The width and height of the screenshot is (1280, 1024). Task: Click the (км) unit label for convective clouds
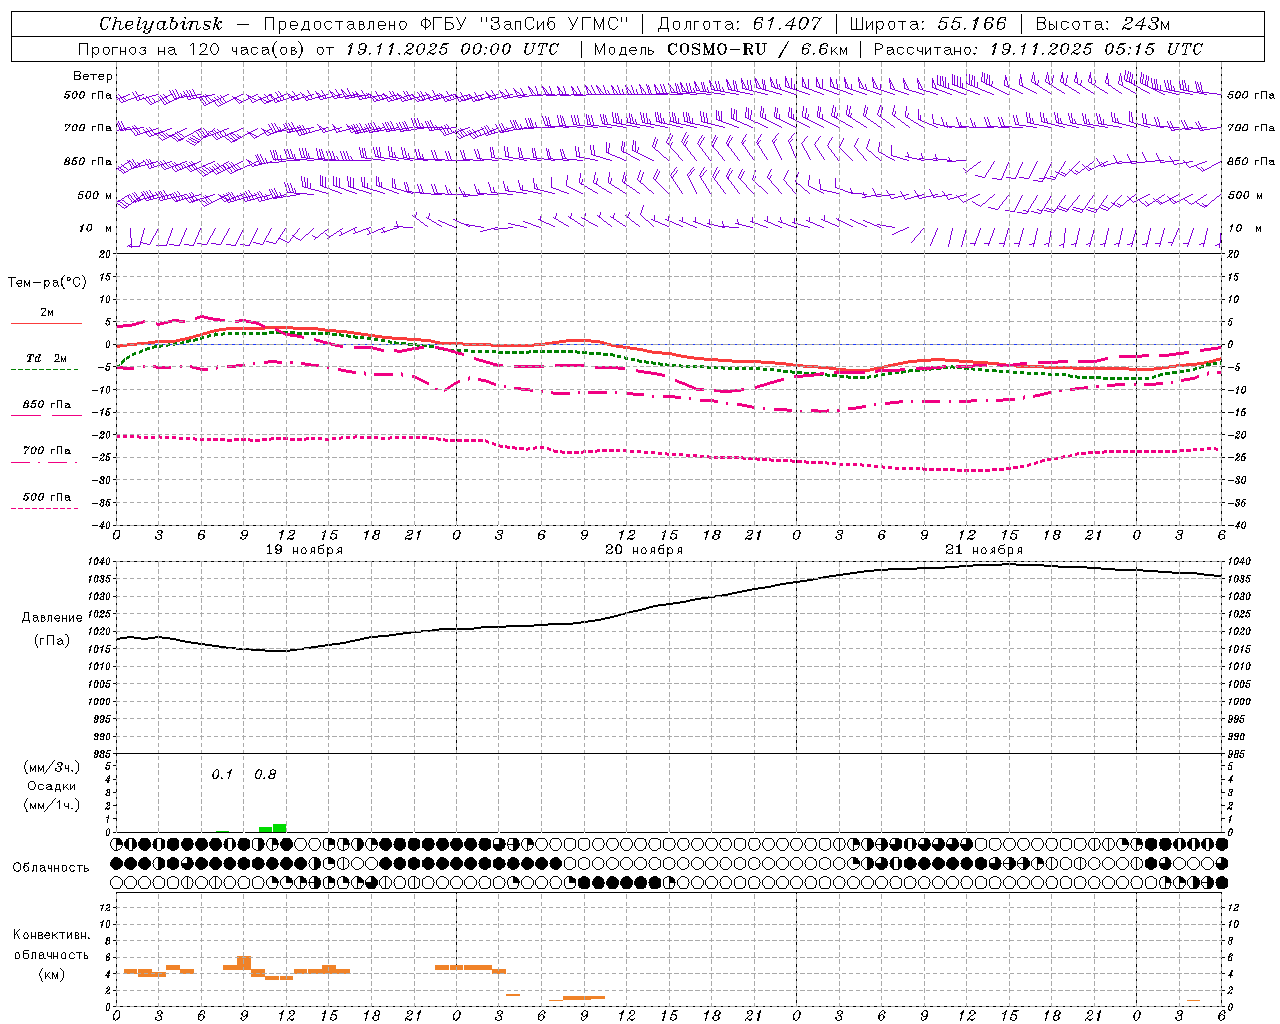click(51, 975)
